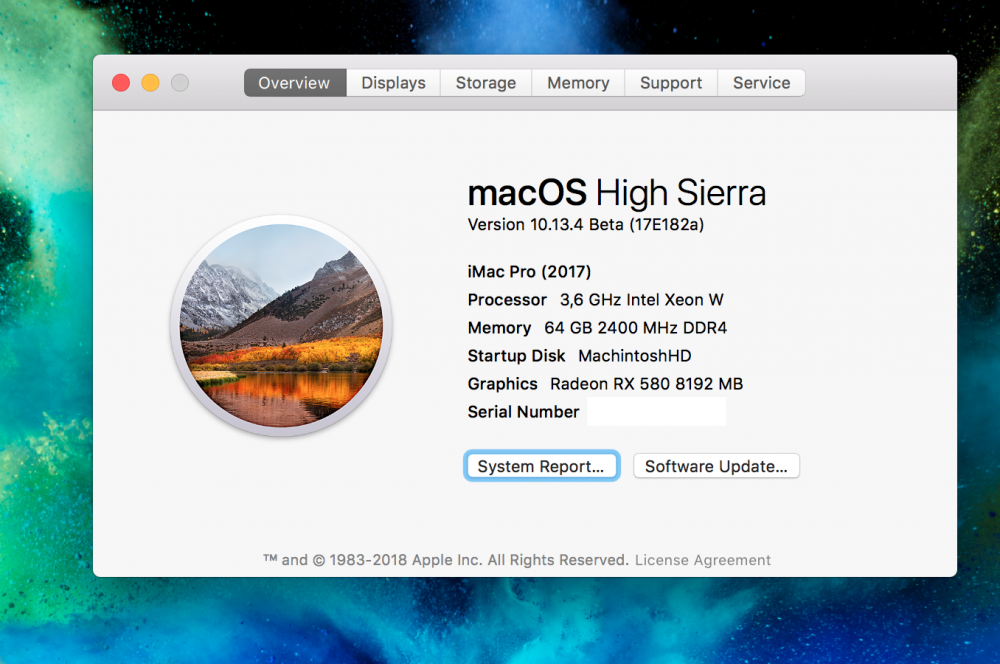Click the Serial Number label
The width and height of the screenshot is (1000, 664).
click(524, 412)
